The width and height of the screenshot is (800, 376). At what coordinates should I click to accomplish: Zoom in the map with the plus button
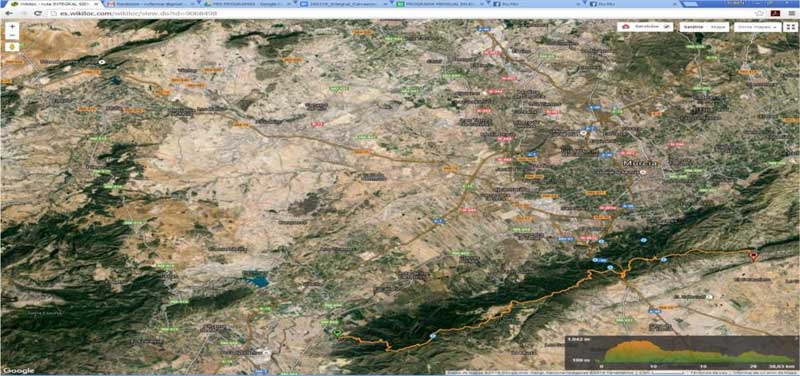click(11, 26)
